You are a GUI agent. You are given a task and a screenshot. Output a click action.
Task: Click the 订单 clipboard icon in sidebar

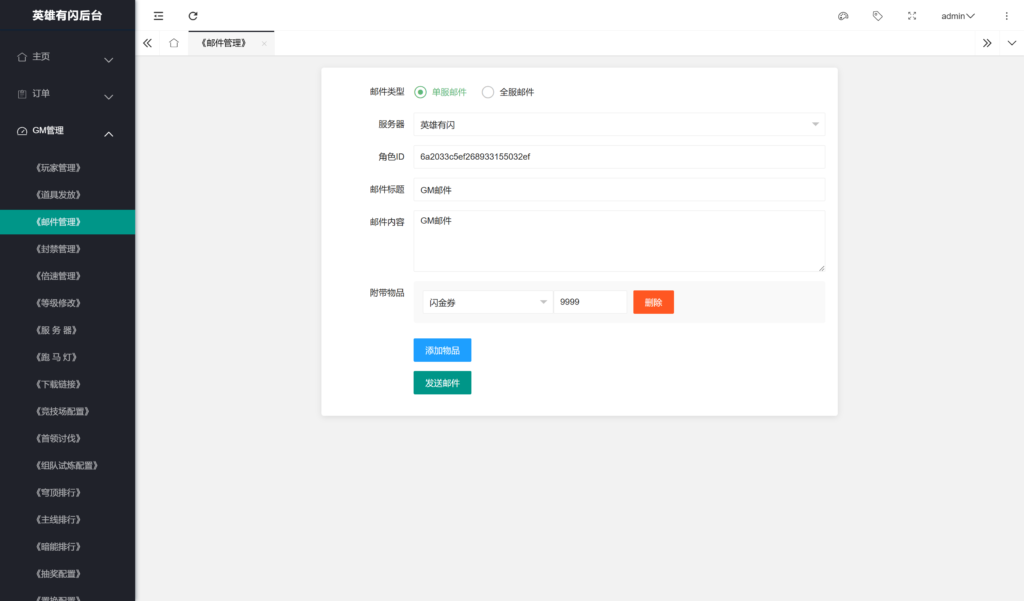pyautogui.click(x=22, y=94)
